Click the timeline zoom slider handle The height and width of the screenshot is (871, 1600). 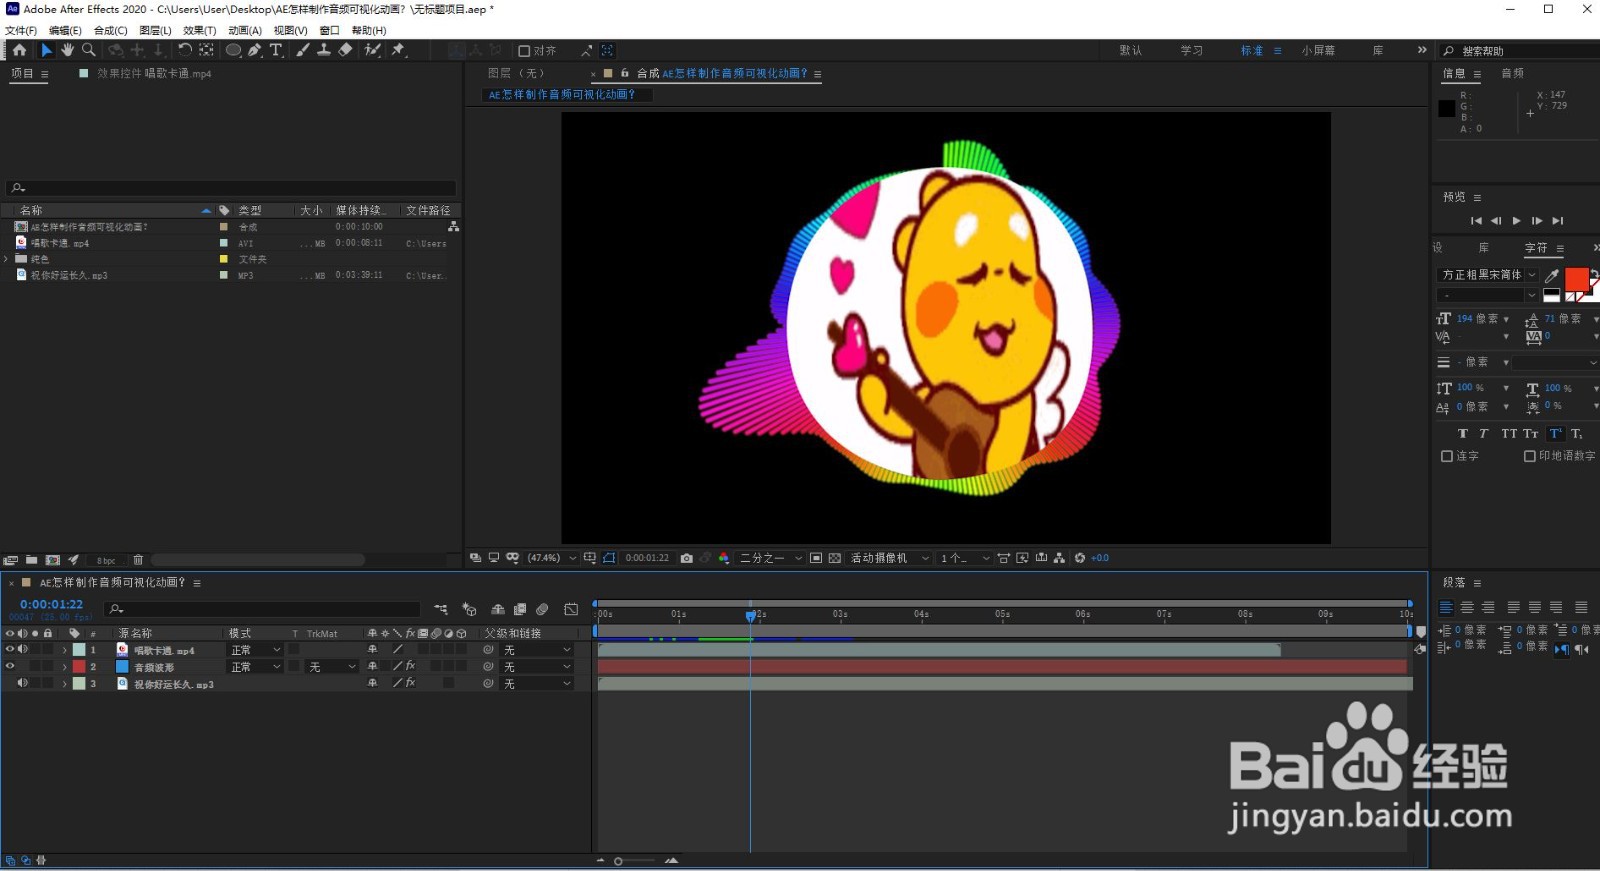(618, 861)
